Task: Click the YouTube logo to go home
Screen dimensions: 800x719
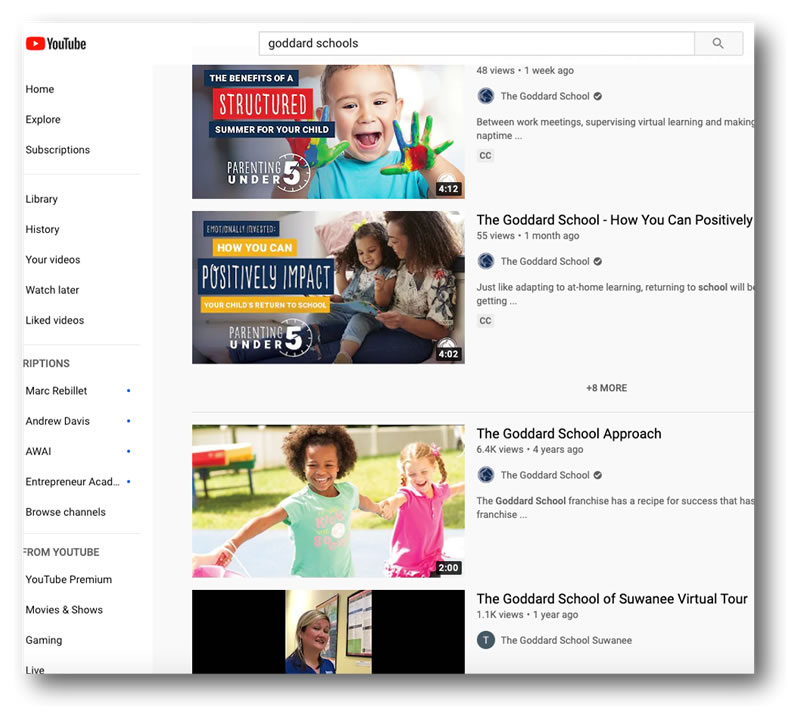Action: 55,43
